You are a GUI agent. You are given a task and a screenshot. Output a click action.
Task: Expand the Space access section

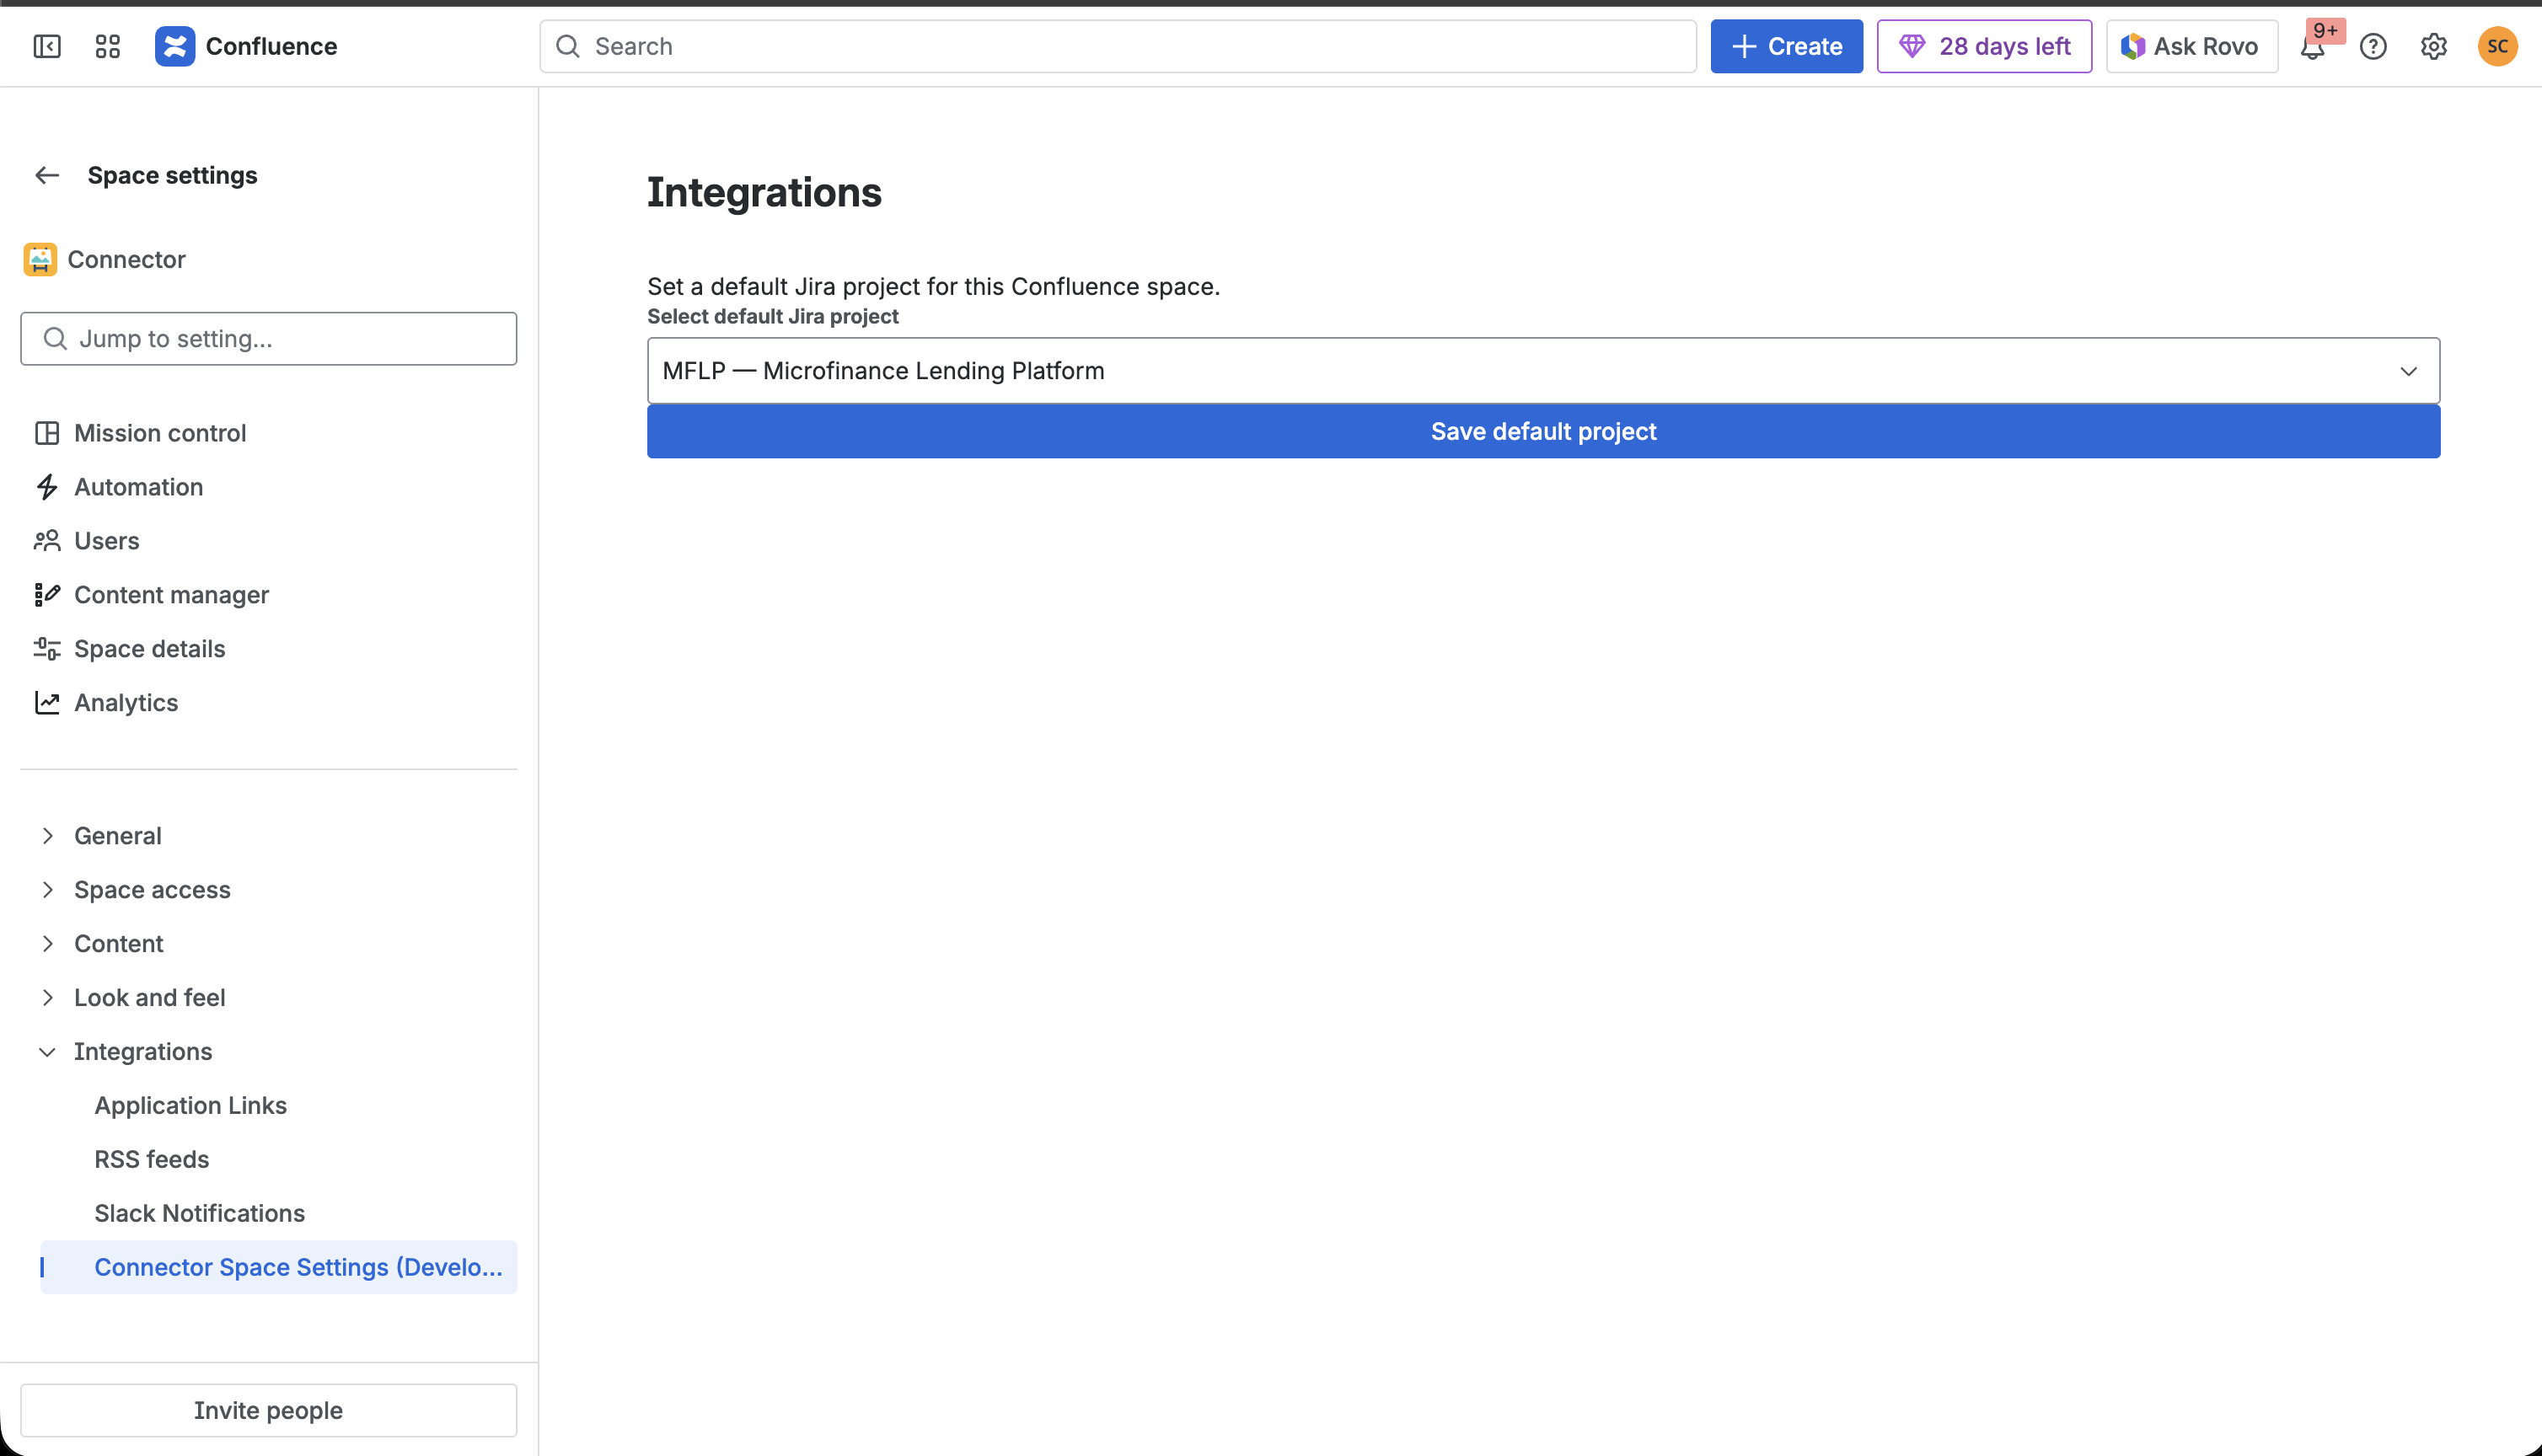pos(47,890)
